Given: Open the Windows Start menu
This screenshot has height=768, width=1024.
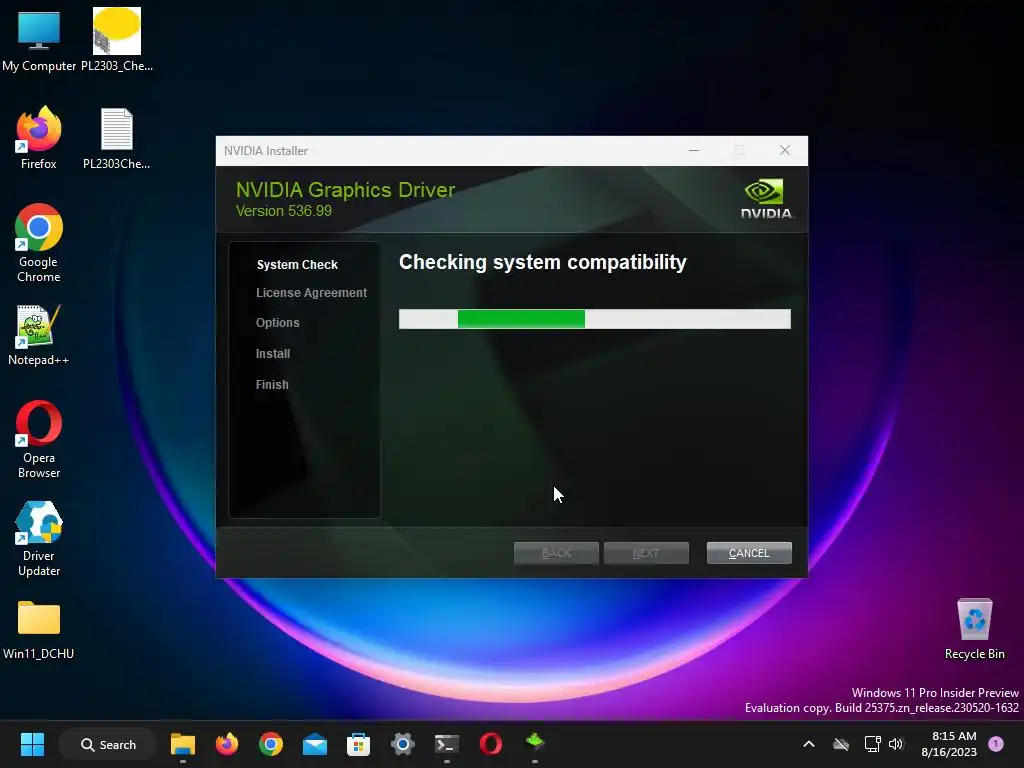Looking at the screenshot, I should click(32, 744).
